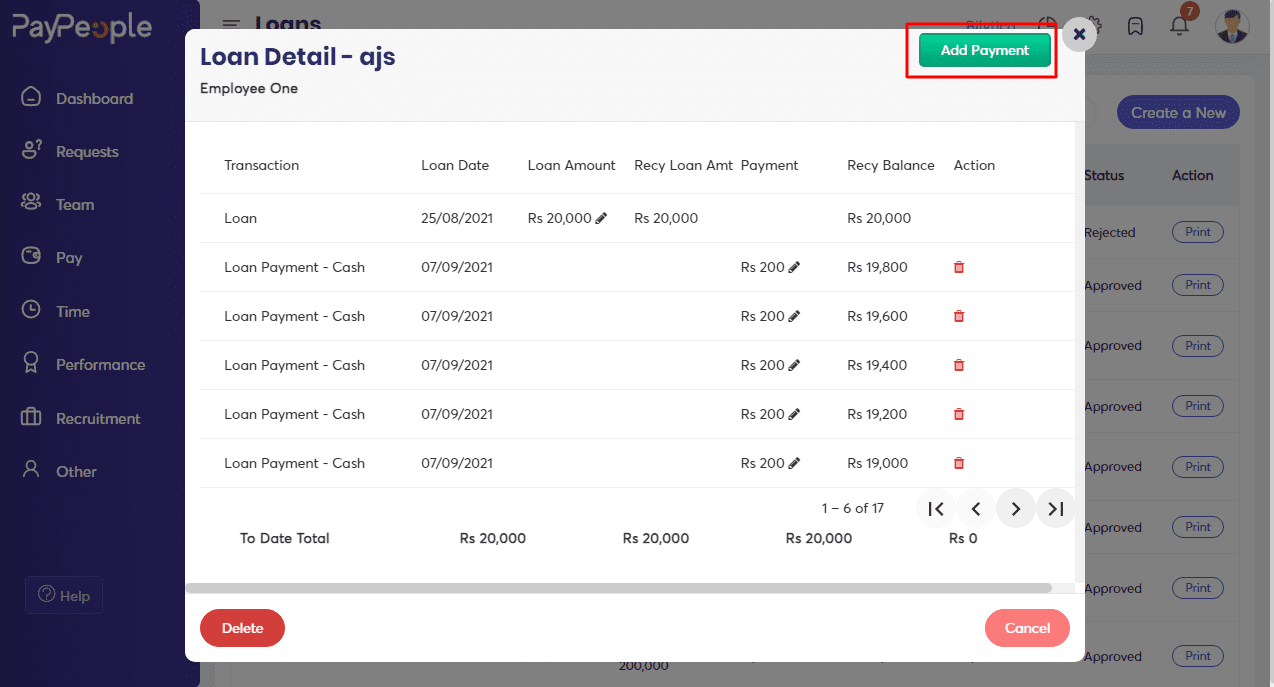Open Recruitment in the sidebar
This screenshot has width=1274, height=687.
coord(98,418)
